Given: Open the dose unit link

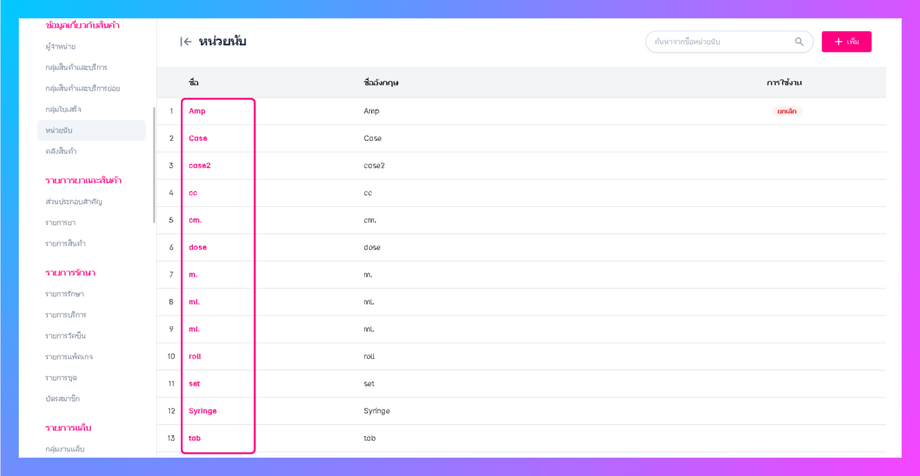Looking at the screenshot, I should click(x=198, y=247).
